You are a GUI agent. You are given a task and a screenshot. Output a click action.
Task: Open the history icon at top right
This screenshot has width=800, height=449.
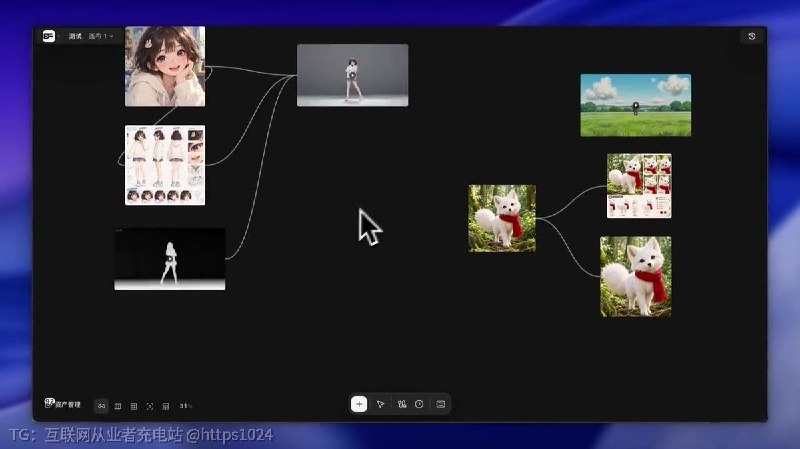(x=752, y=36)
